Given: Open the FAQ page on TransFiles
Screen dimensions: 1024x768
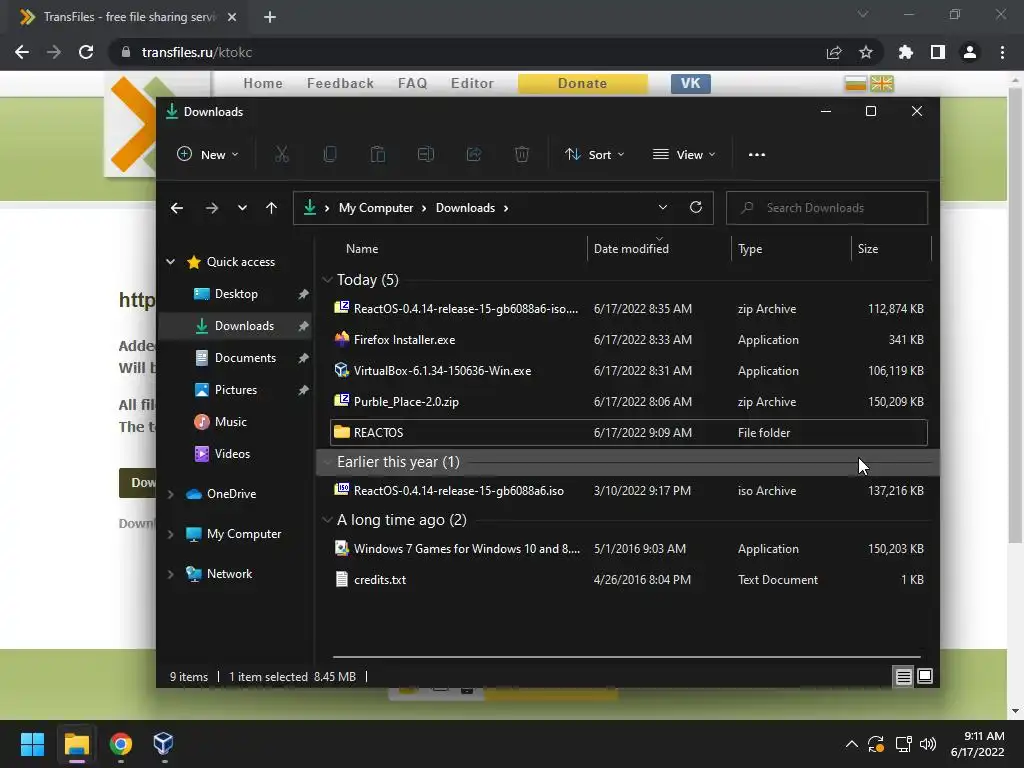Looking at the screenshot, I should pos(413,84).
